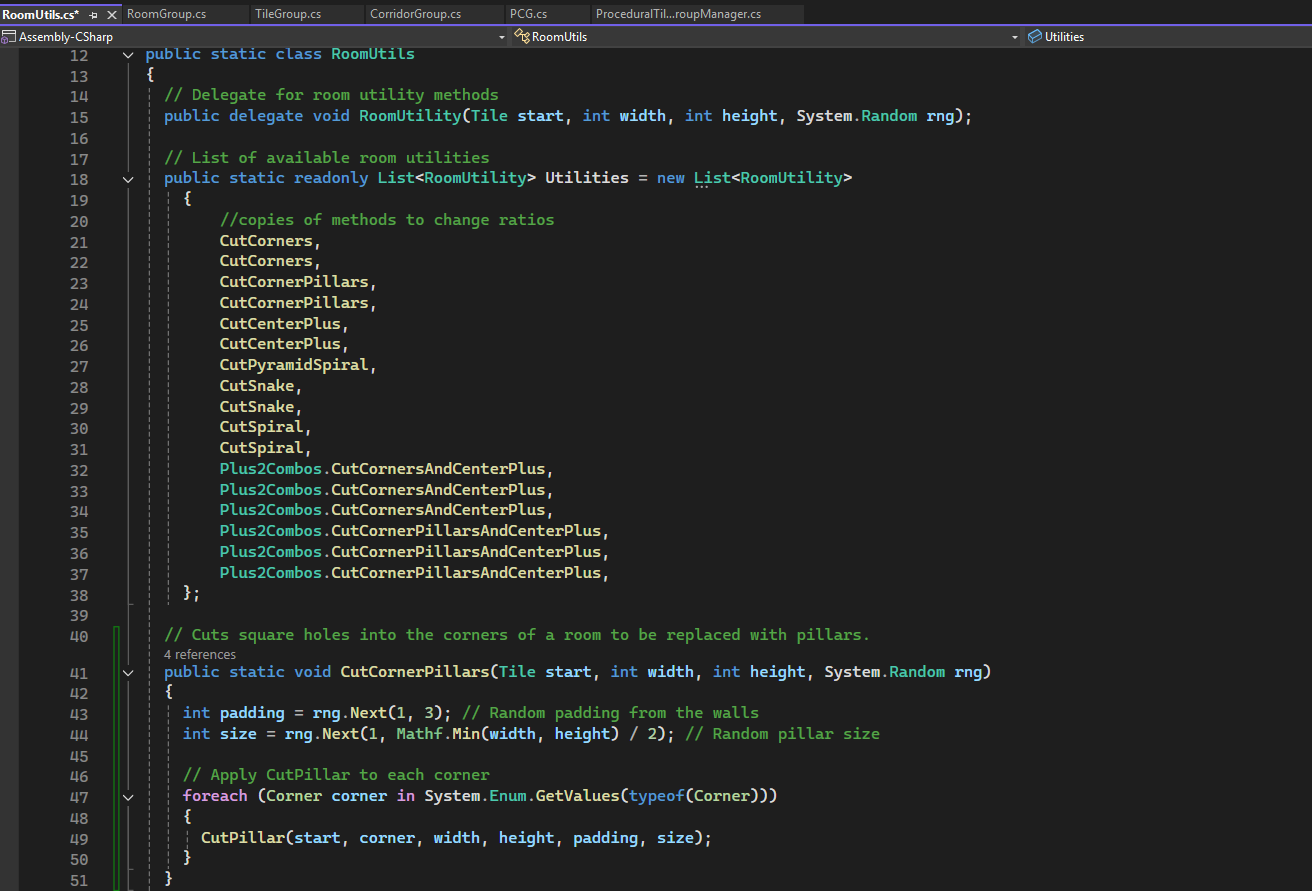This screenshot has width=1312, height=891.
Task: Close the RoomUtils.cs tab
Action: (112, 15)
